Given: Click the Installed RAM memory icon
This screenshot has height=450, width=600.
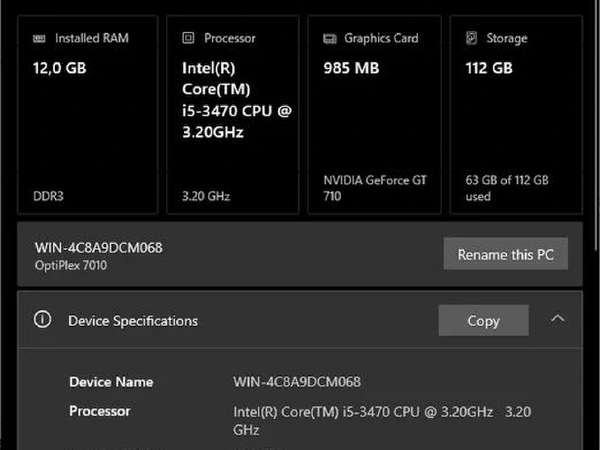Looking at the screenshot, I should click(x=39, y=38).
